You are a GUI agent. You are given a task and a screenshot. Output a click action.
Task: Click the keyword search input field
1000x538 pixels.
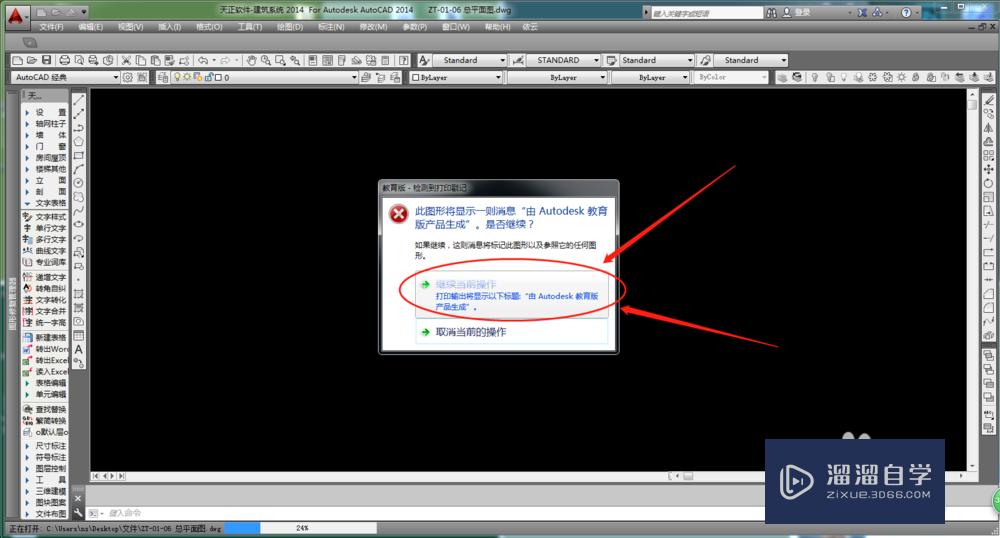[707, 13]
